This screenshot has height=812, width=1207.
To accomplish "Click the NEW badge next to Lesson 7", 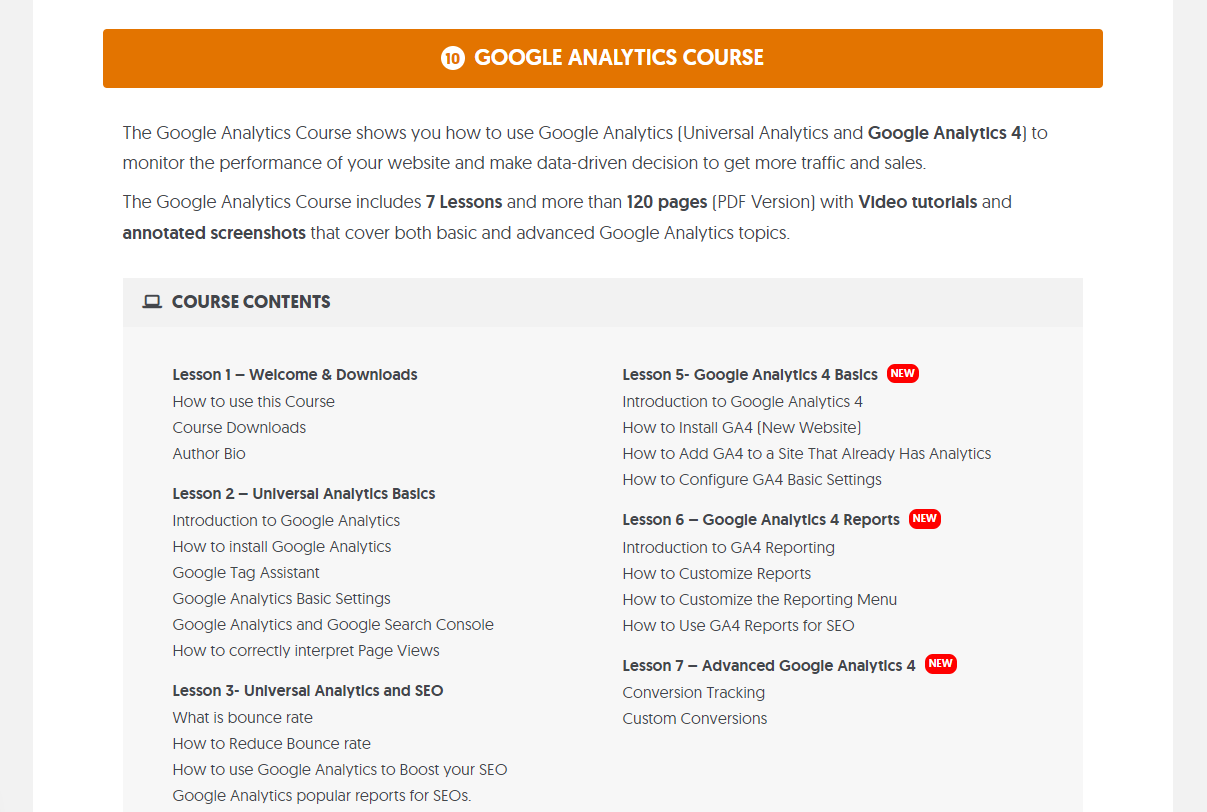I will 941,663.
